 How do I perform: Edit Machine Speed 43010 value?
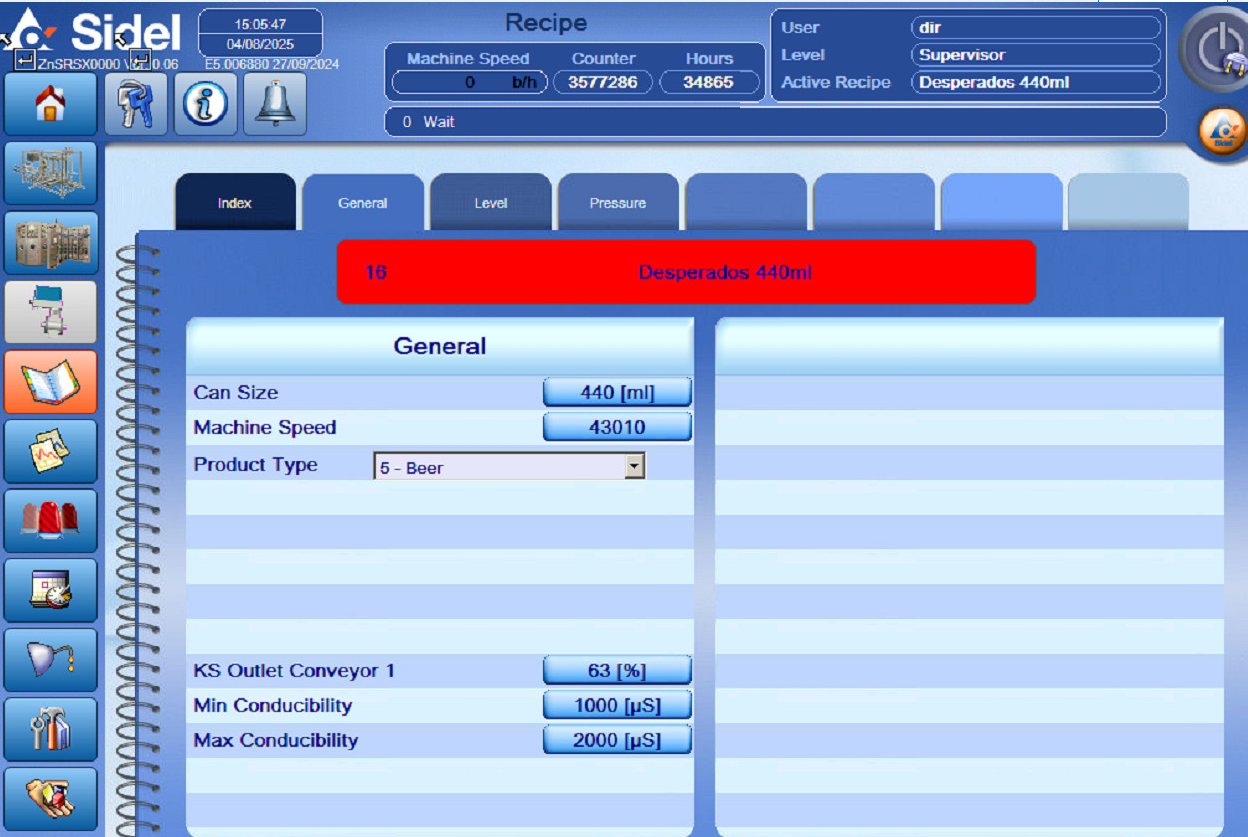click(x=617, y=428)
